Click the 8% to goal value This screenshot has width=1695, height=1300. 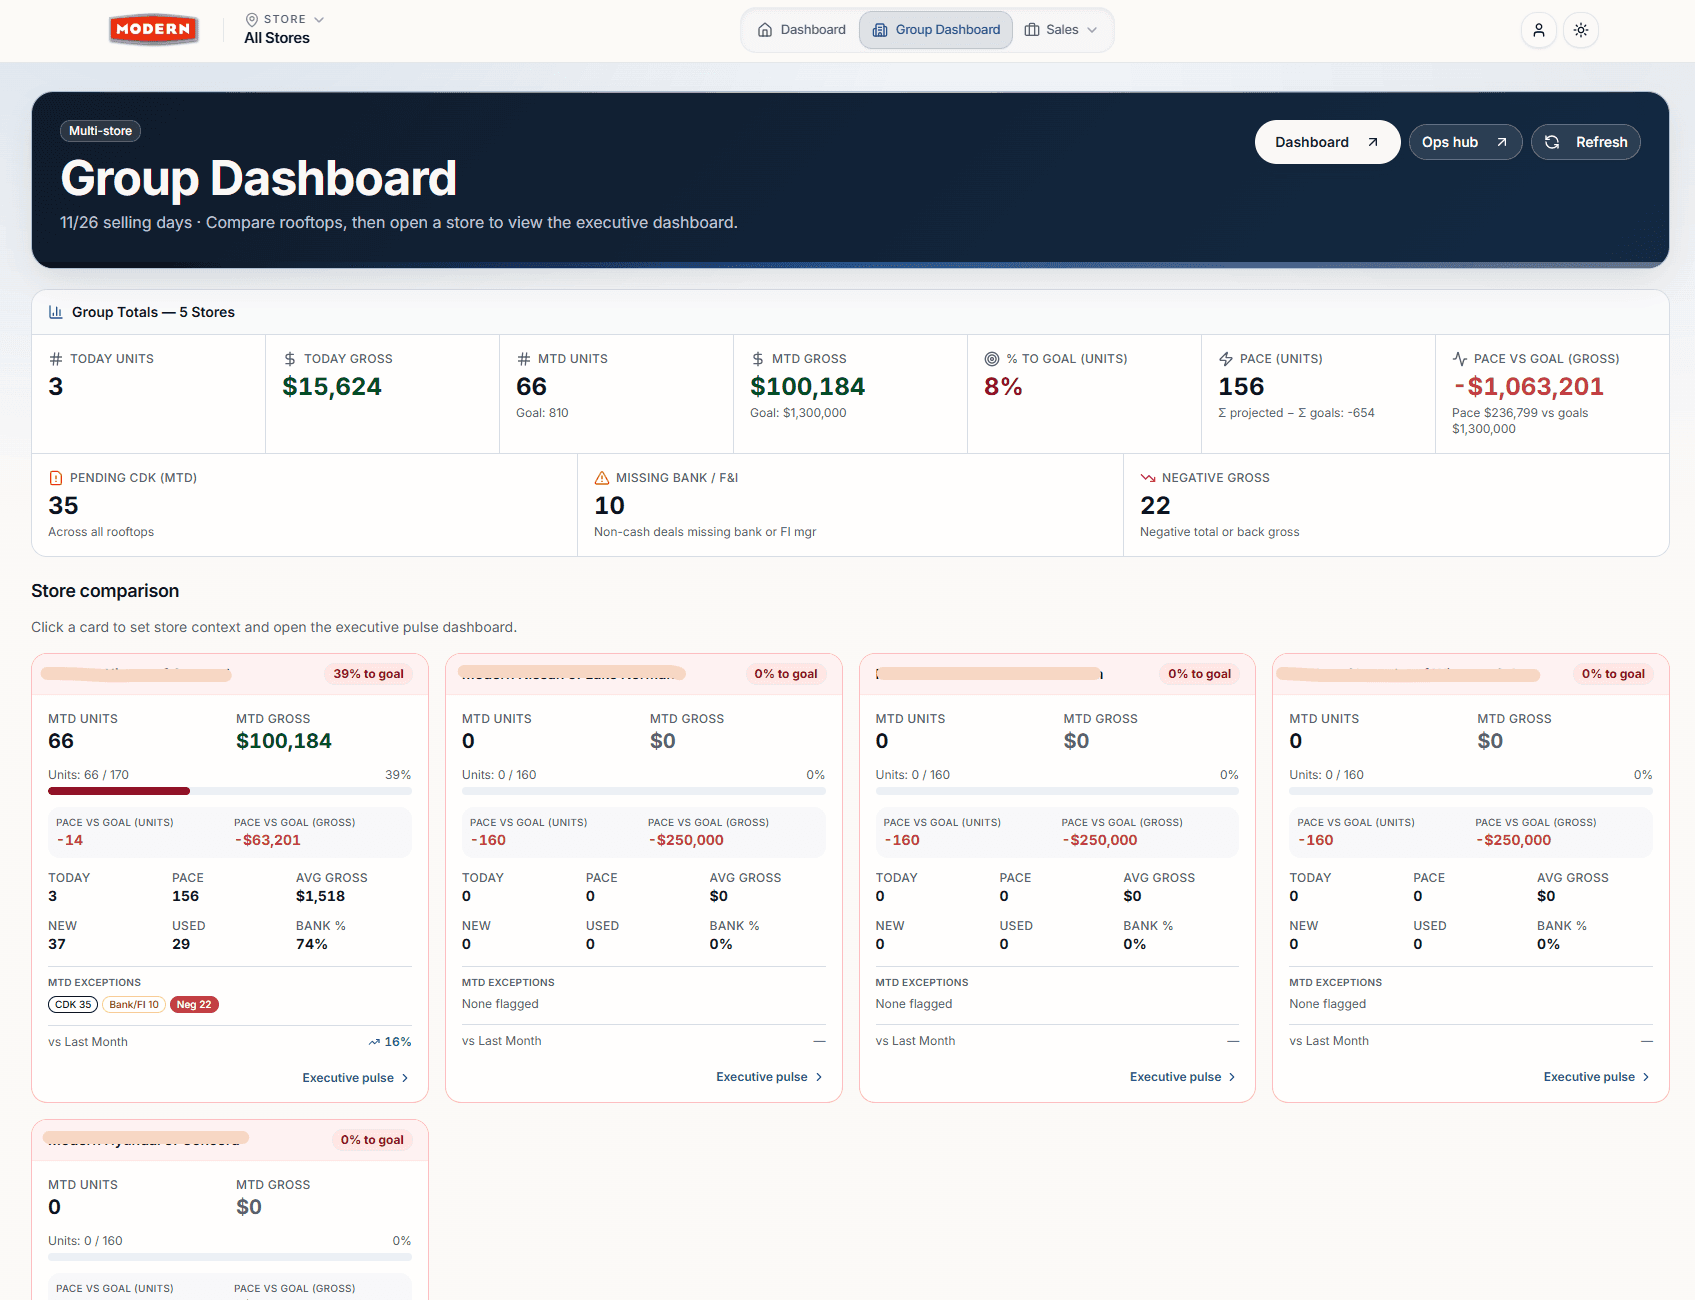coord(1003,387)
